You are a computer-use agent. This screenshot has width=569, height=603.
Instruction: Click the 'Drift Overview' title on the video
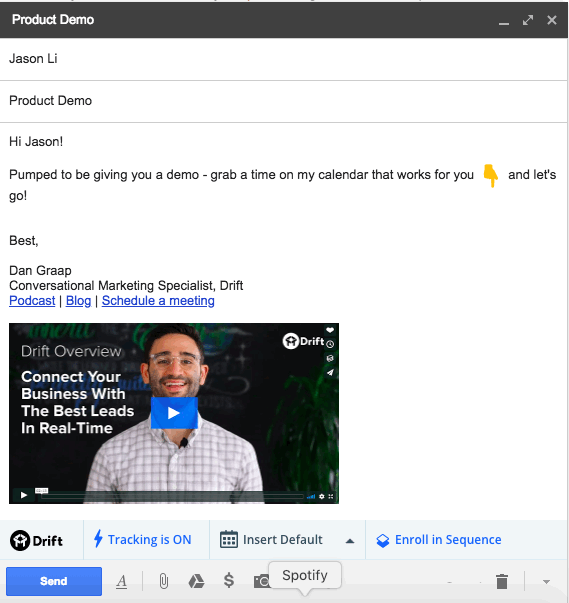(71, 351)
